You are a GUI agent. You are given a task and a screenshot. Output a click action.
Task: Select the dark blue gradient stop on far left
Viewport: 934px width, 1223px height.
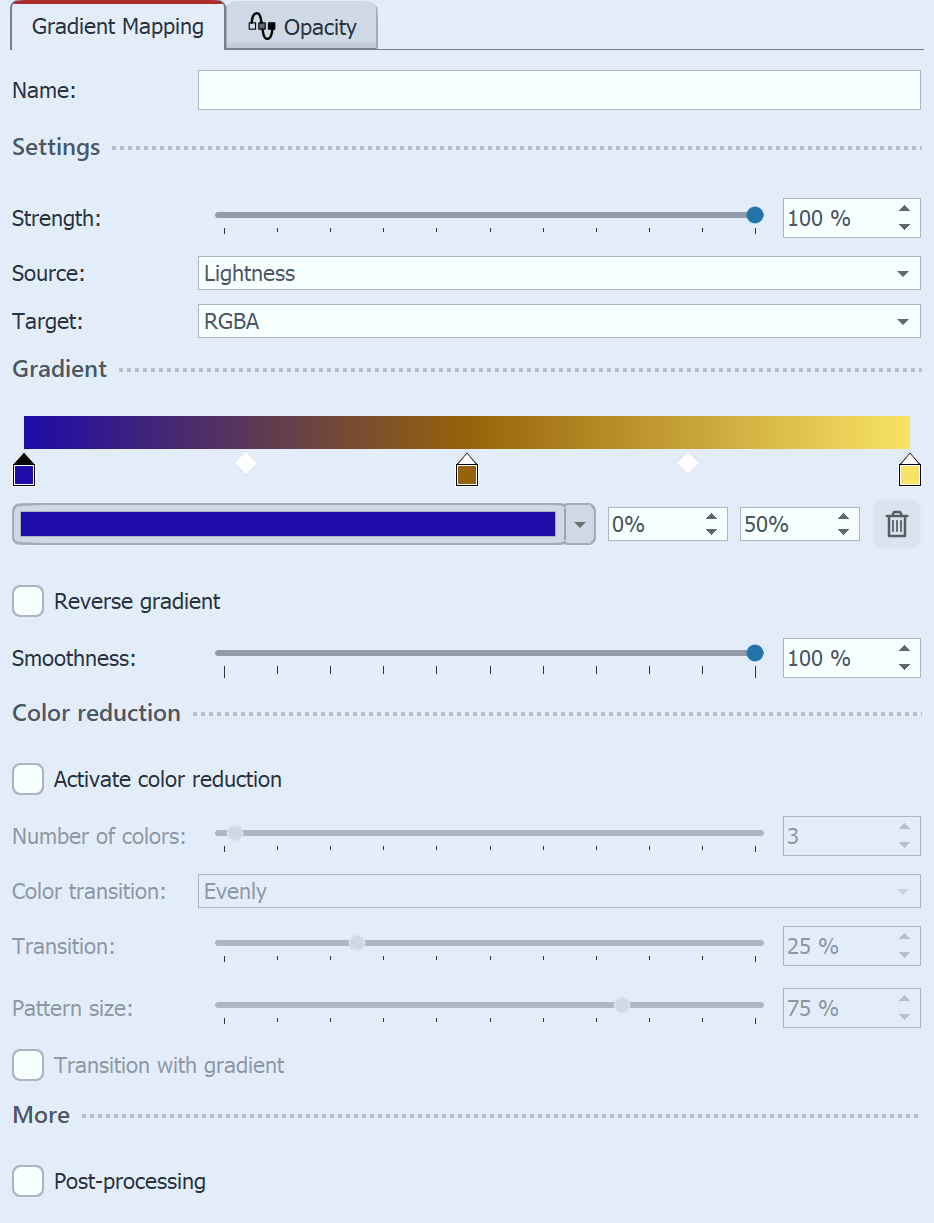[x=24, y=470]
